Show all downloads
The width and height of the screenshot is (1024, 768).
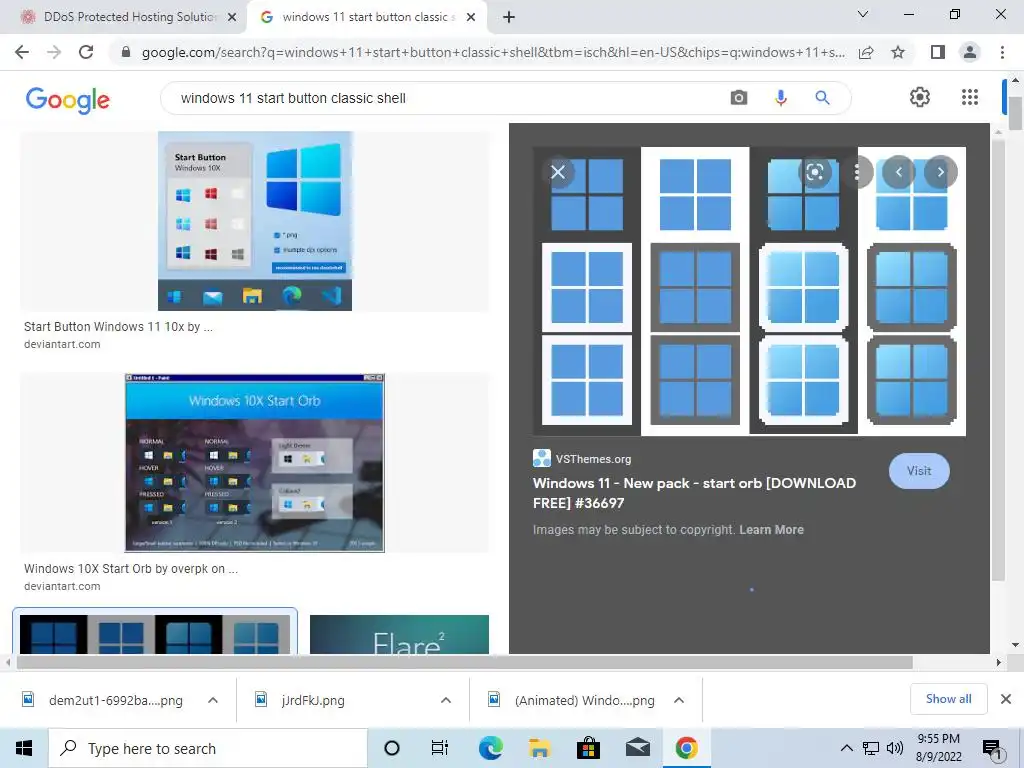(948, 699)
